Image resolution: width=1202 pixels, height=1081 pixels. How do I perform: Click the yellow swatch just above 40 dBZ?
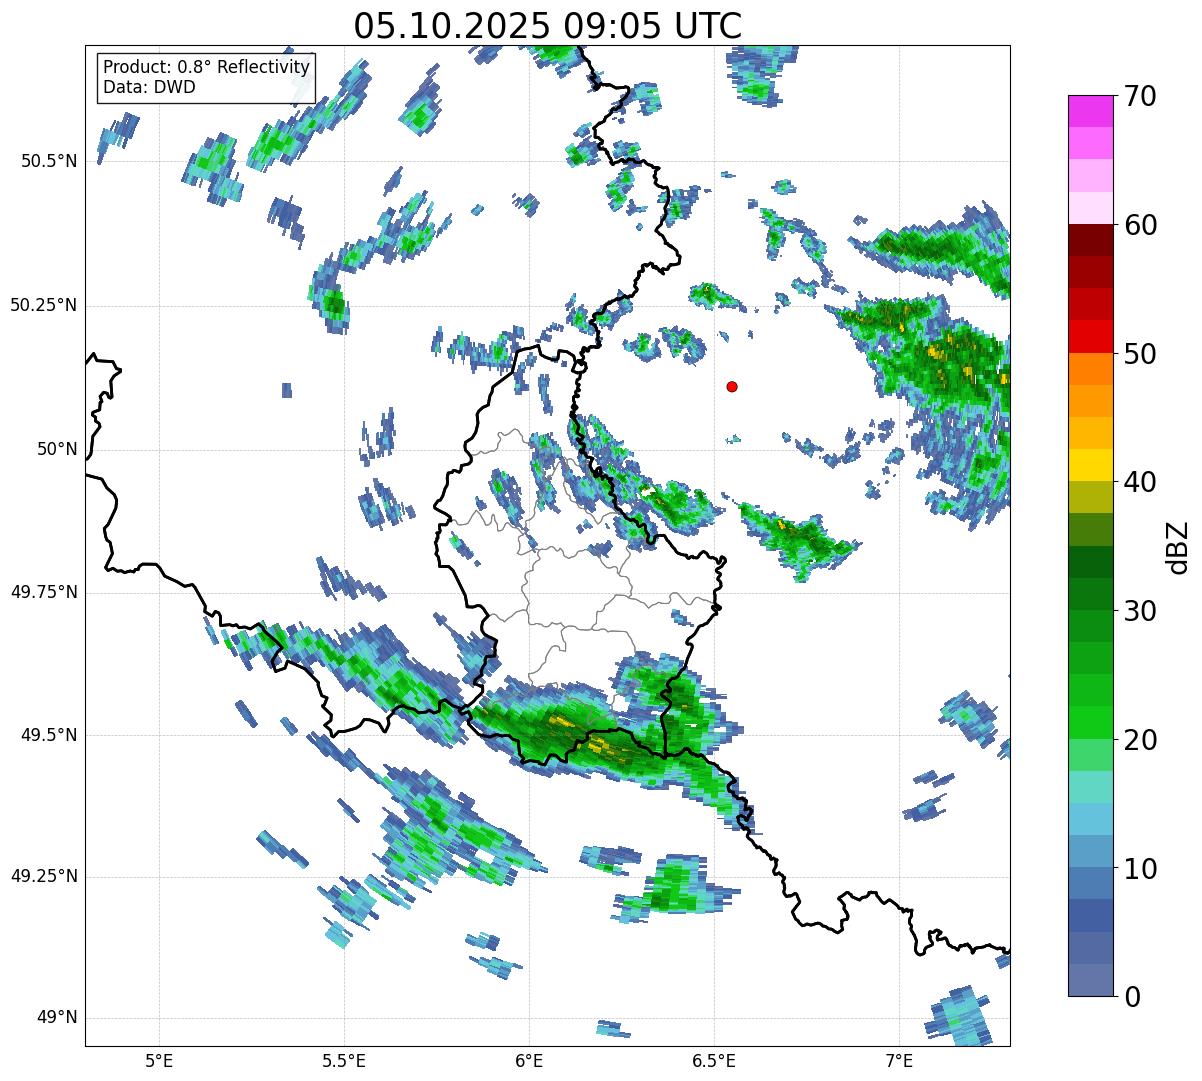tap(1091, 465)
